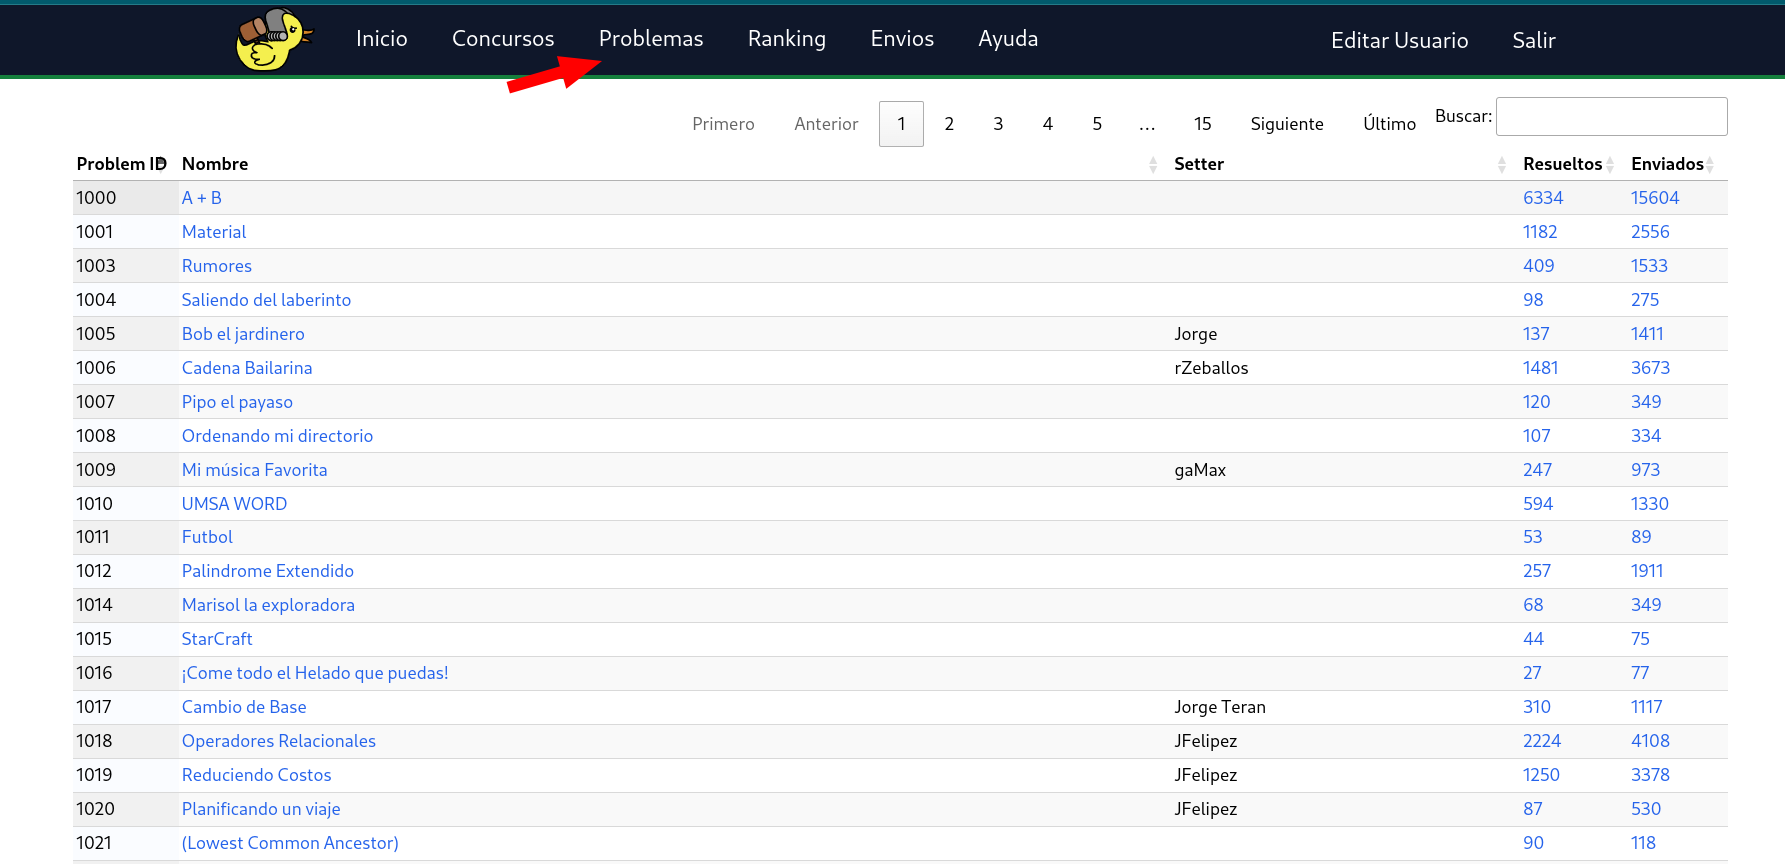
Task: Jump to Último page
Action: (x=1389, y=124)
